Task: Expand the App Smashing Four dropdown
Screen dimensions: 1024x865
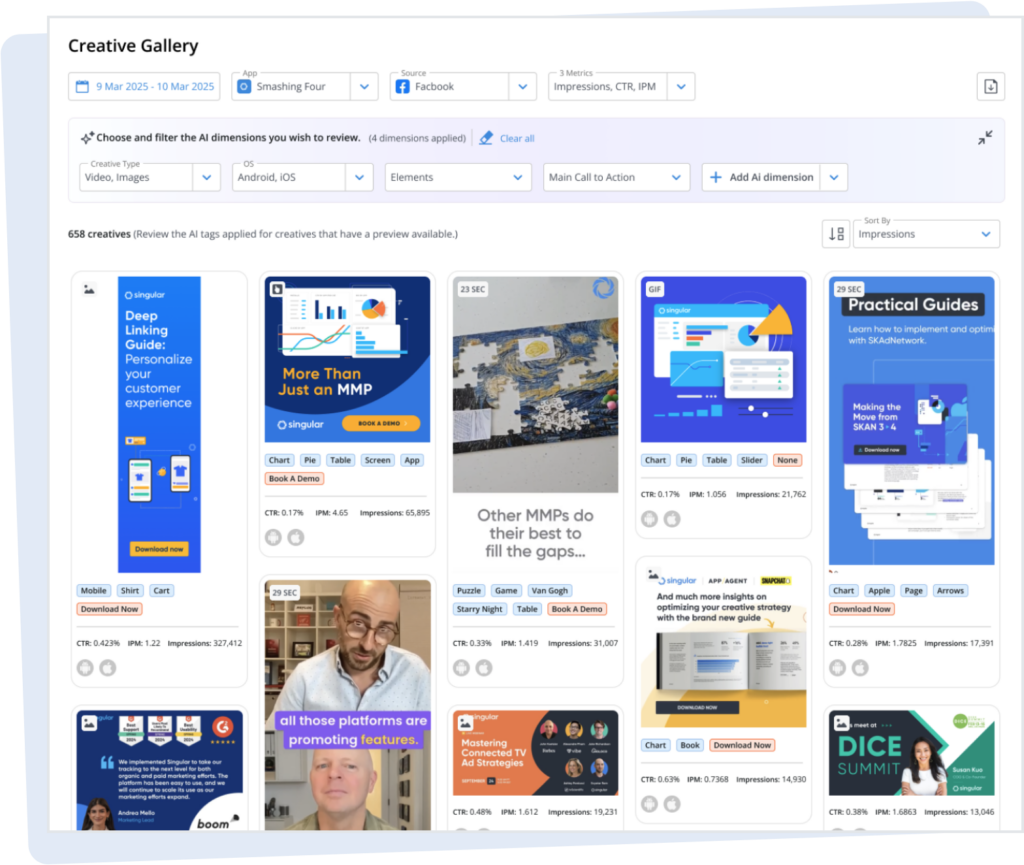Action: [x=364, y=87]
